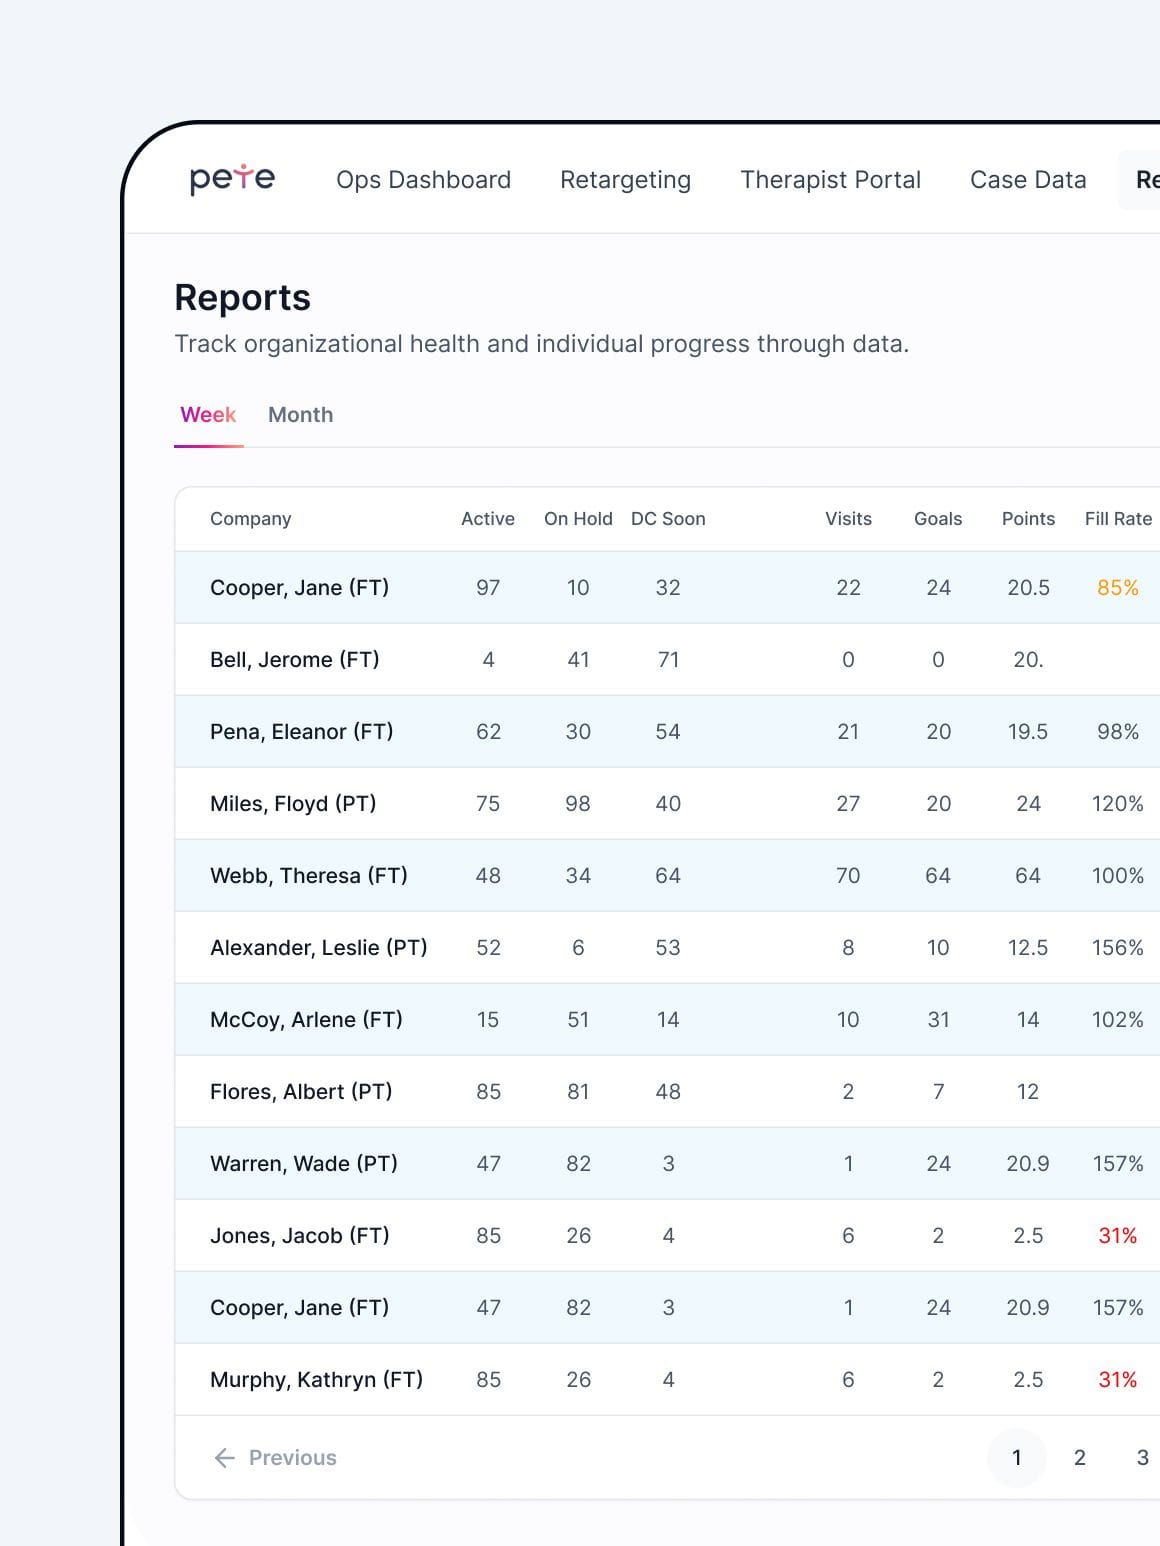1160x1546 pixels.
Task: Sort by the DC Soon column header
Action: point(668,519)
